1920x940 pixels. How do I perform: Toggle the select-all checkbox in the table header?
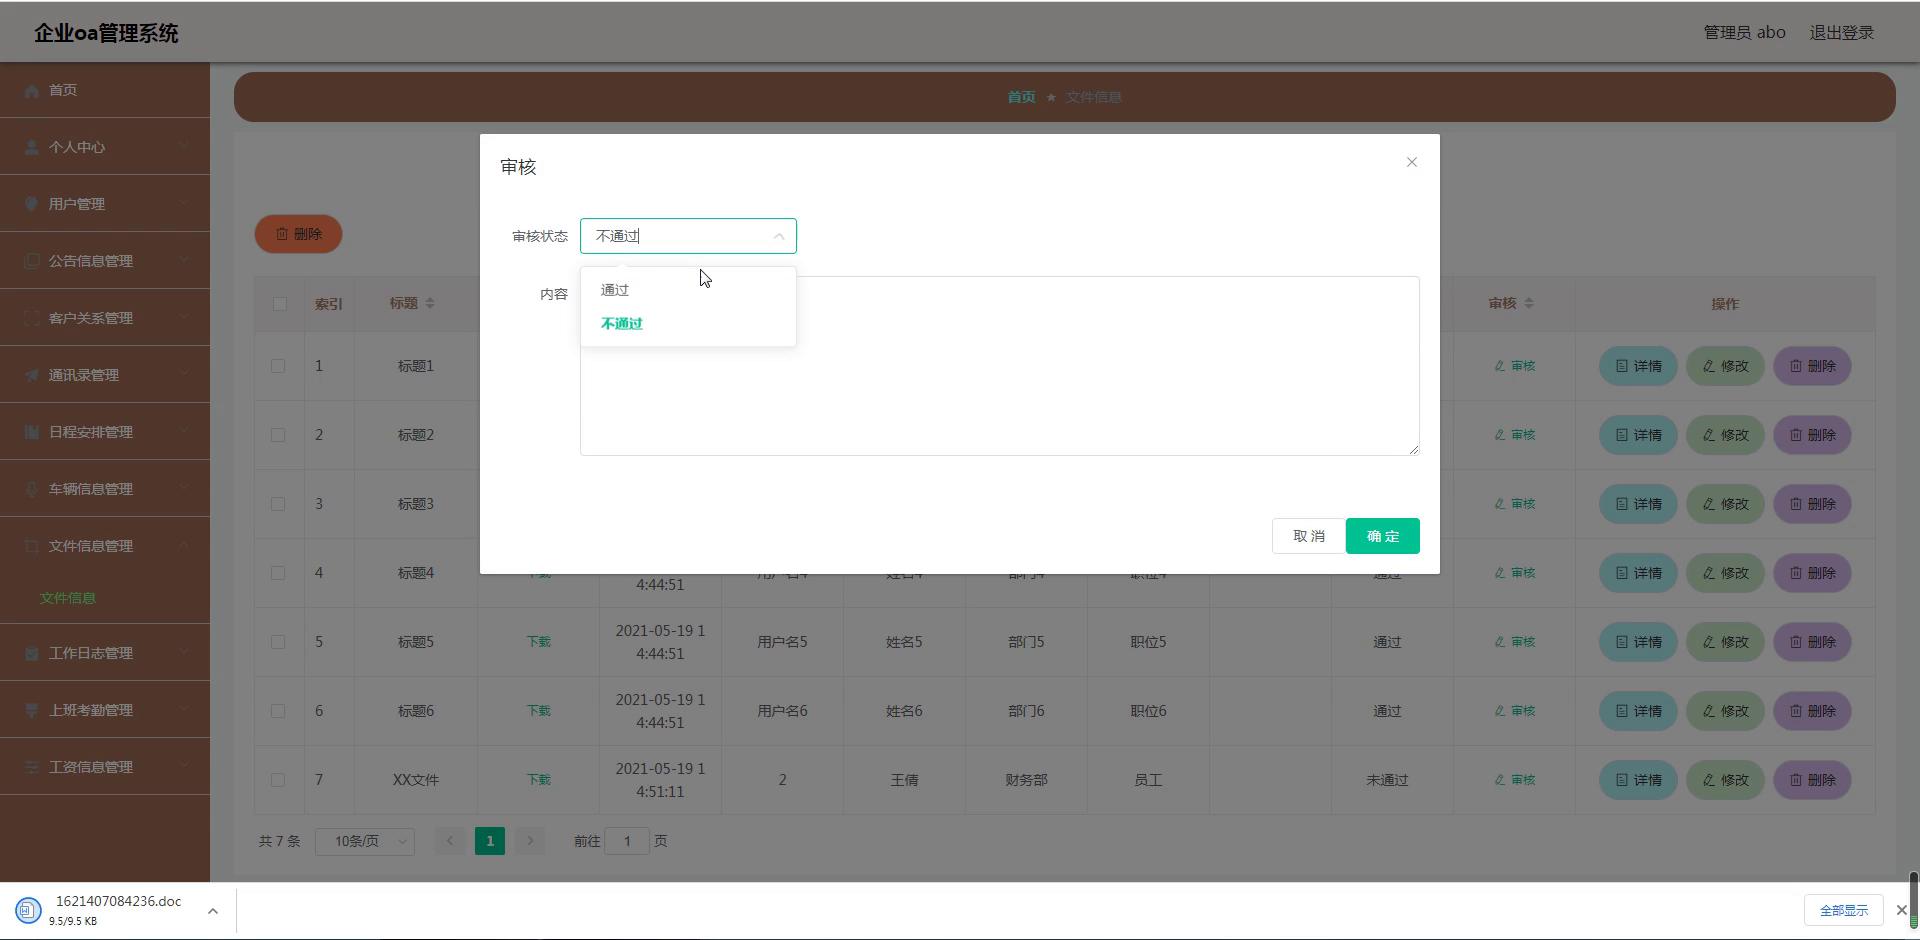pyautogui.click(x=279, y=304)
